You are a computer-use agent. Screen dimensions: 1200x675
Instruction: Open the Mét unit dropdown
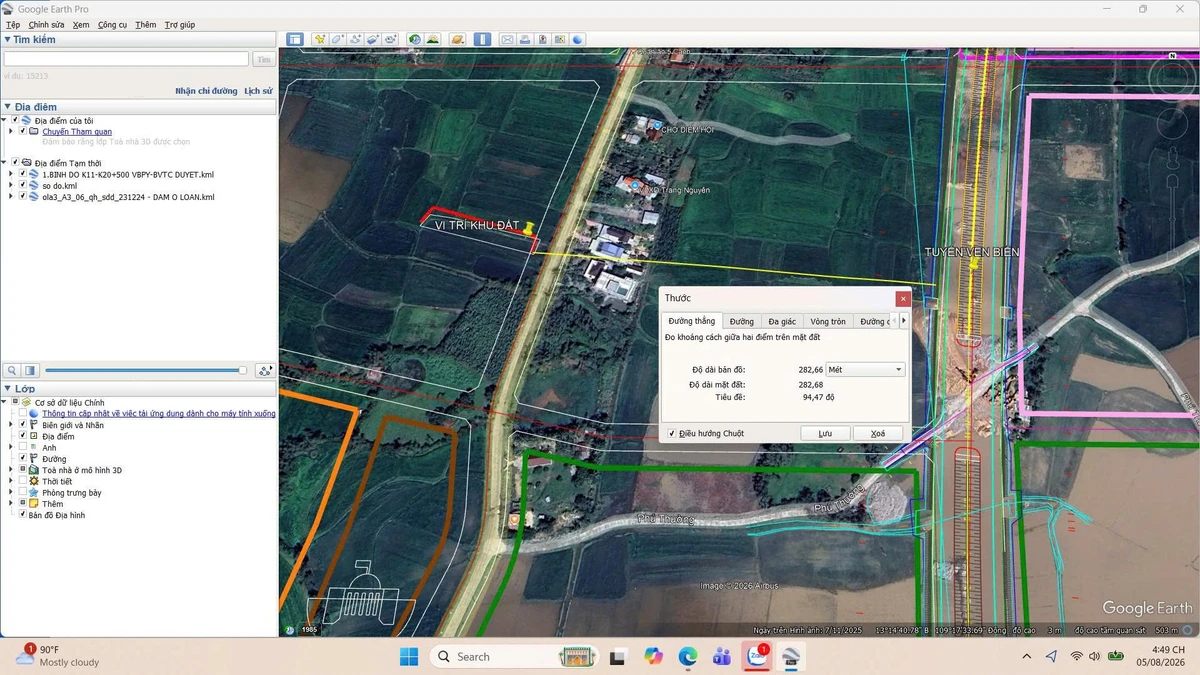click(865, 370)
